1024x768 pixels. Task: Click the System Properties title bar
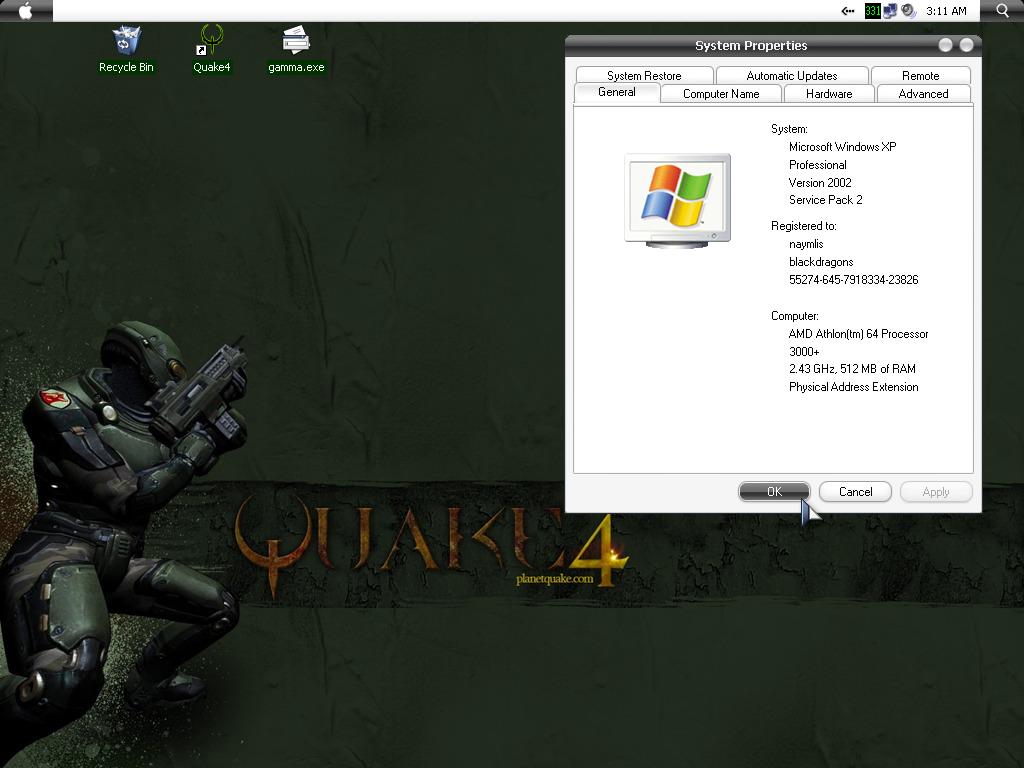tap(750, 45)
